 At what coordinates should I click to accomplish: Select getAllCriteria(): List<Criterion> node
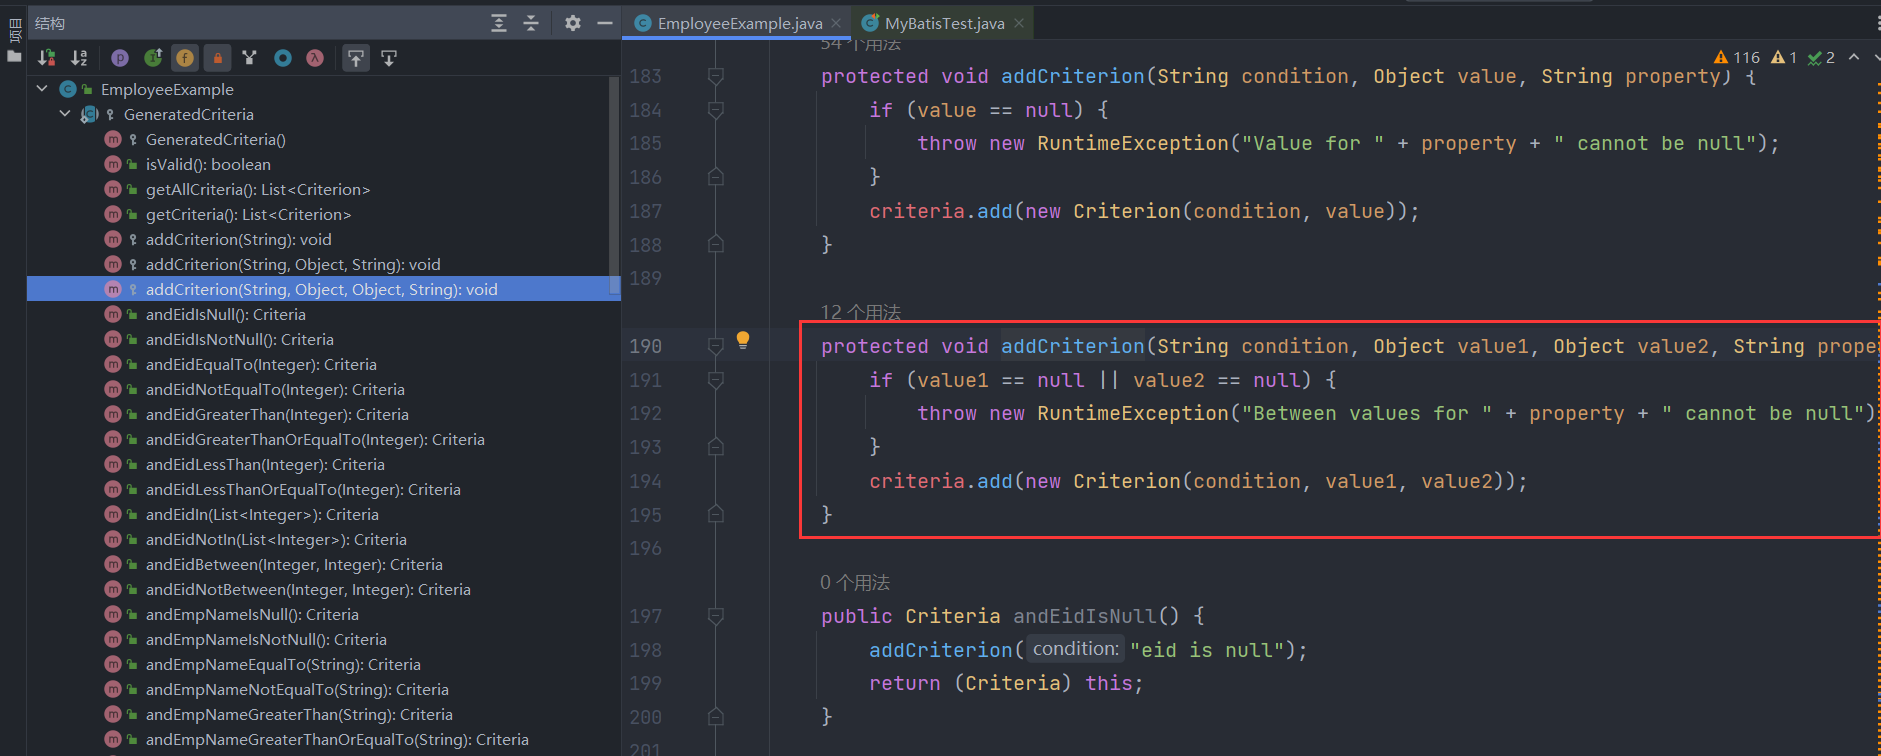point(258,189)
